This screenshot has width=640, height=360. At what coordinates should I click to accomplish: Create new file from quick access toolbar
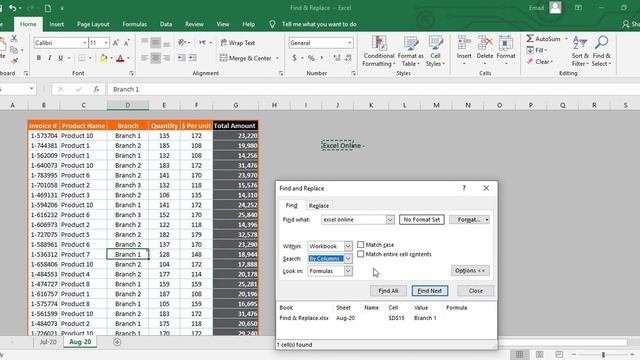pyautogui.click(x=48, y=8)
